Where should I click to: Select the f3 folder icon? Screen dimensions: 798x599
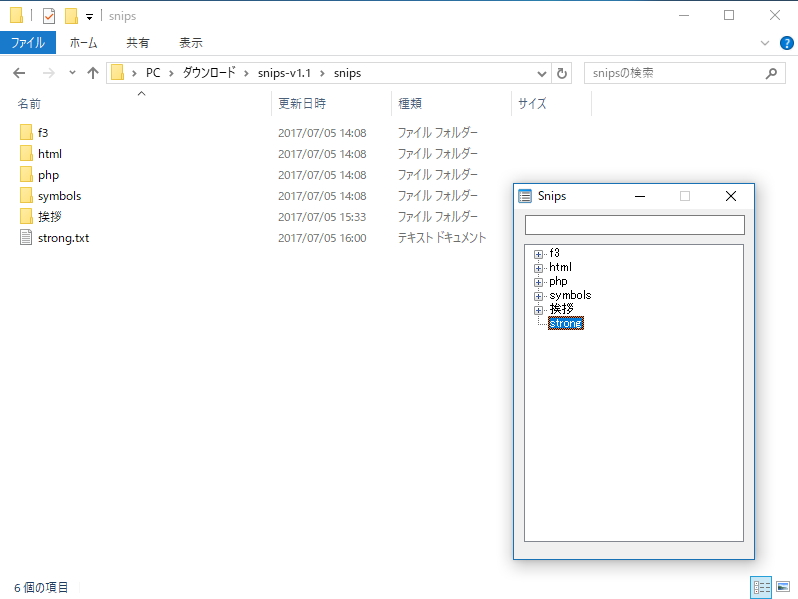click(x=26, y=133)
